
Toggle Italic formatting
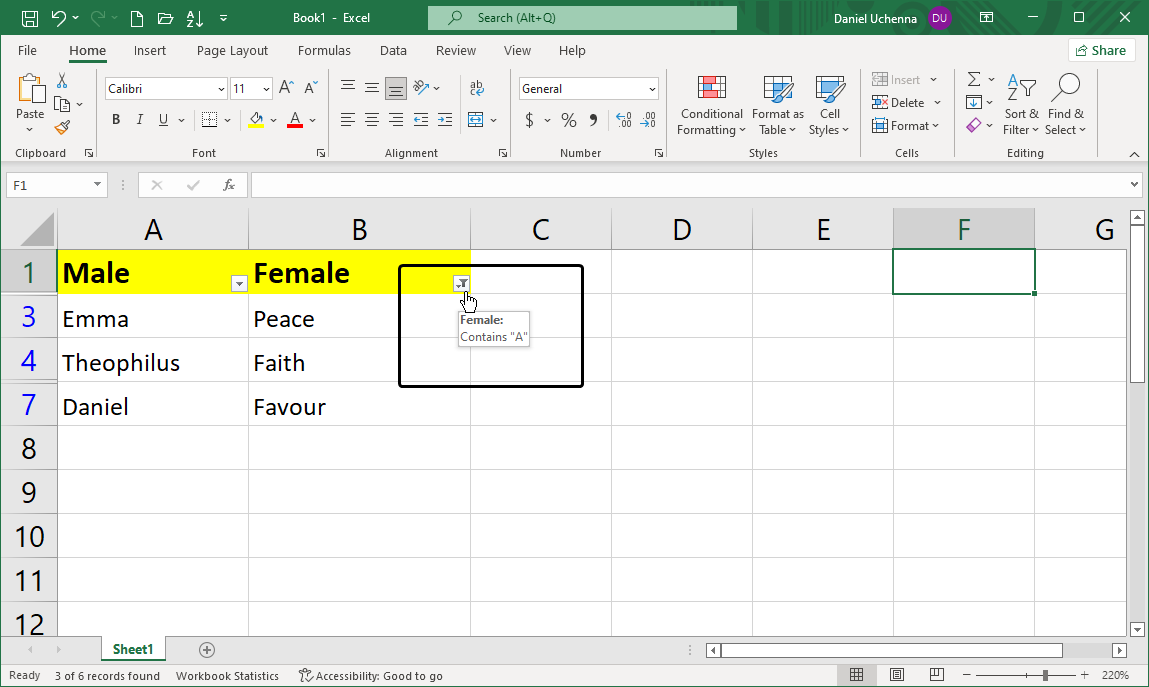(x=140, y=120)
